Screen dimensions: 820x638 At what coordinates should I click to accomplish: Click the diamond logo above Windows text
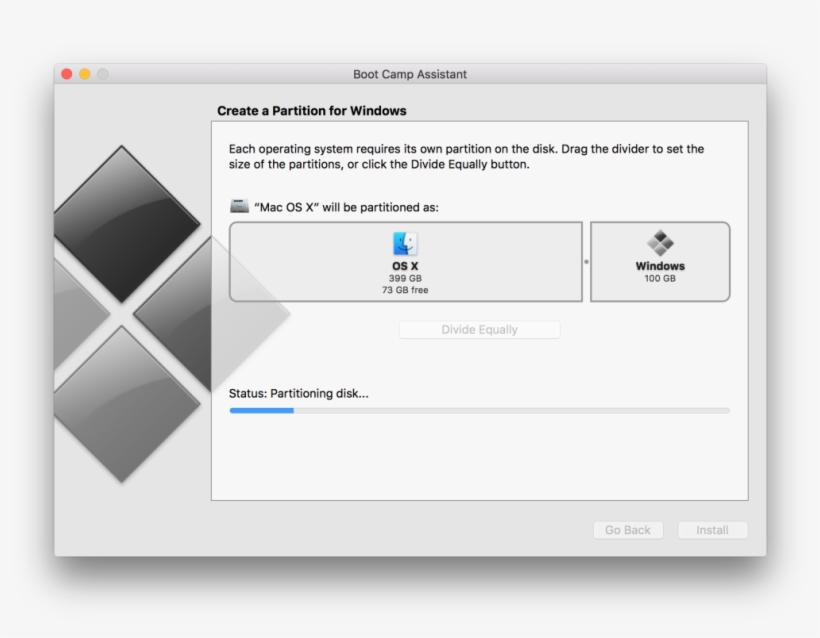pyautogui.click(x=661, y=243)
